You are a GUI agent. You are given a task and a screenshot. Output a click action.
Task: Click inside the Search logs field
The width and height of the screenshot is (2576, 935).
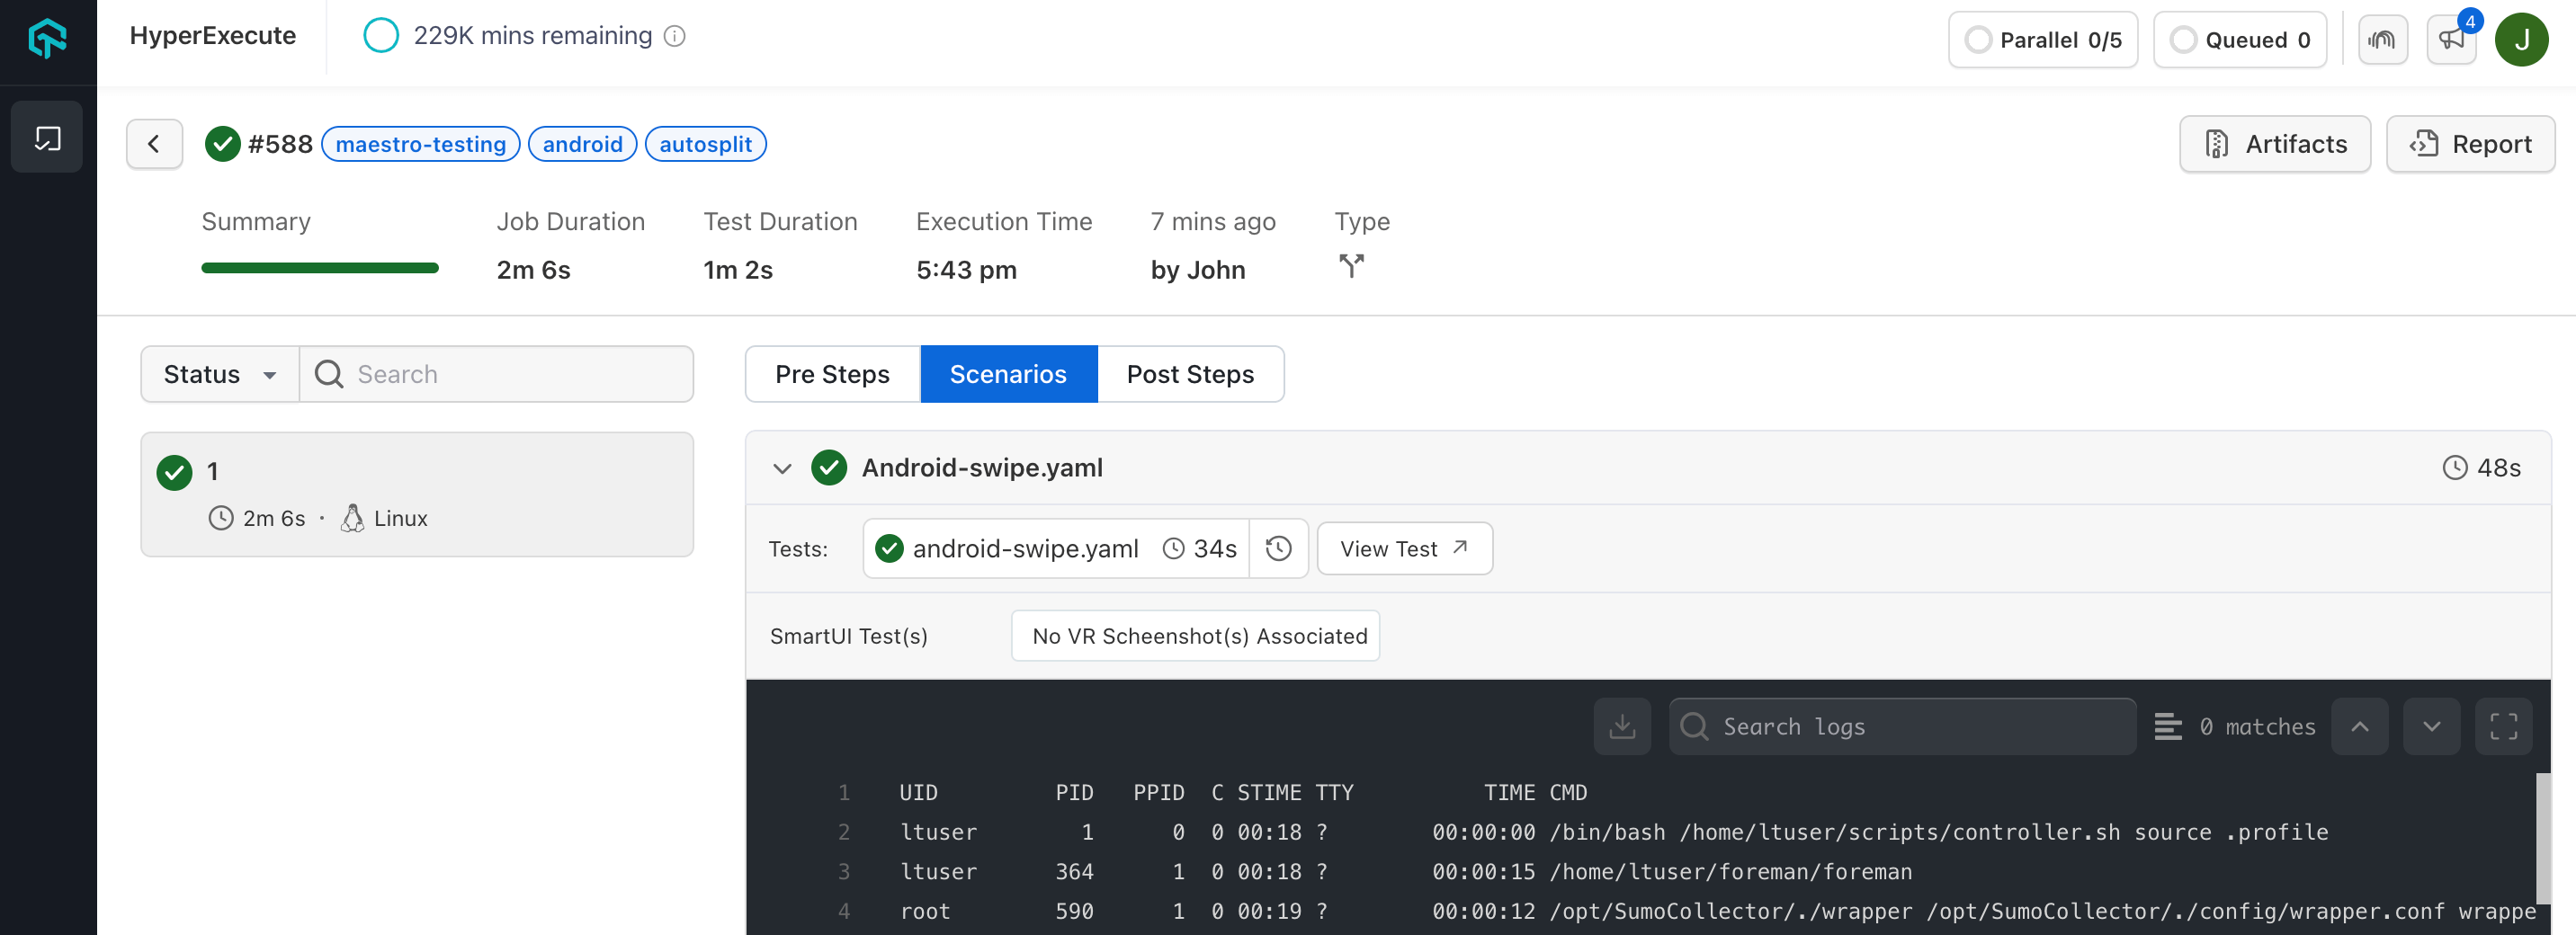[1900, 726]
